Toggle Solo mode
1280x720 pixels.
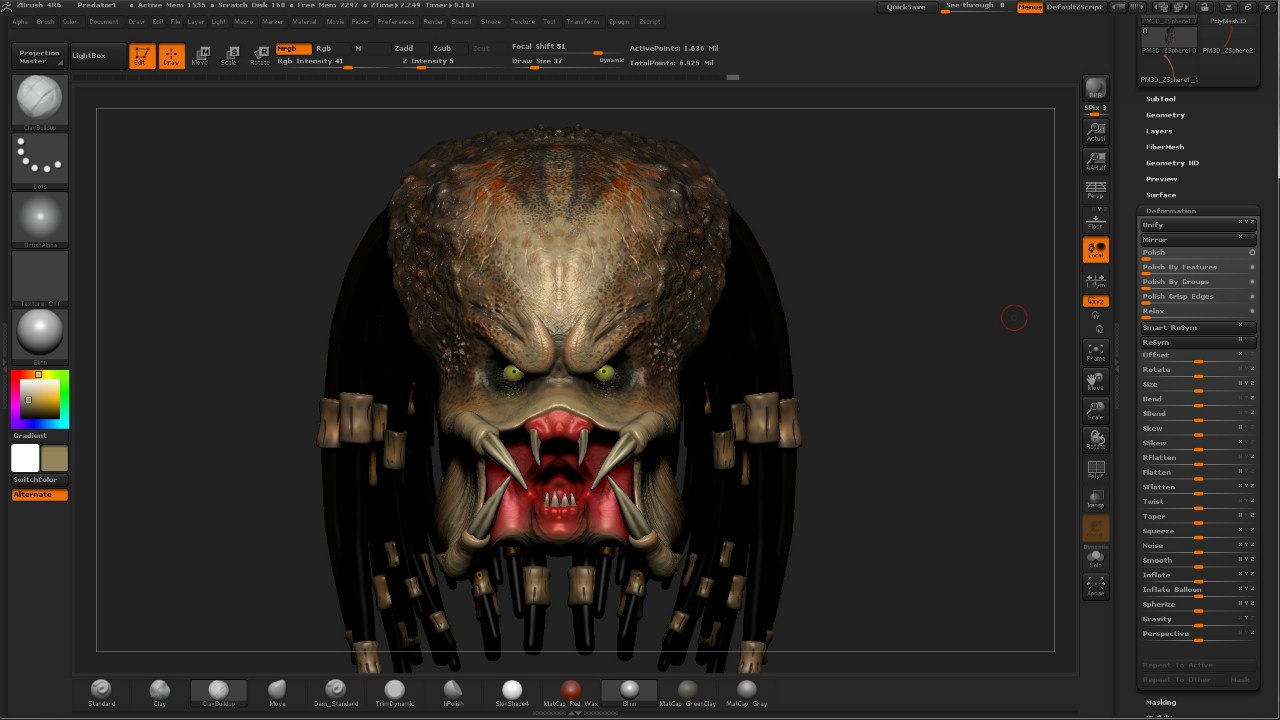[x=1096, y=558]
